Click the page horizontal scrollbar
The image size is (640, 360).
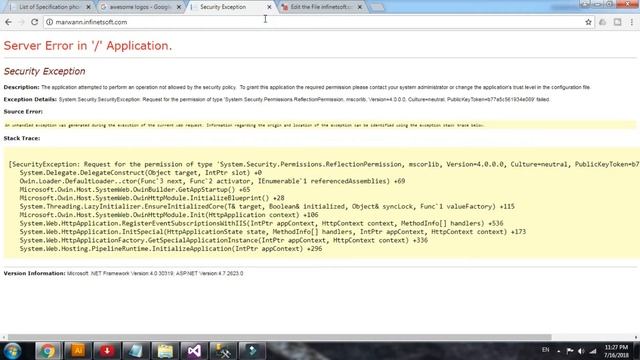(x=280, y=337)
